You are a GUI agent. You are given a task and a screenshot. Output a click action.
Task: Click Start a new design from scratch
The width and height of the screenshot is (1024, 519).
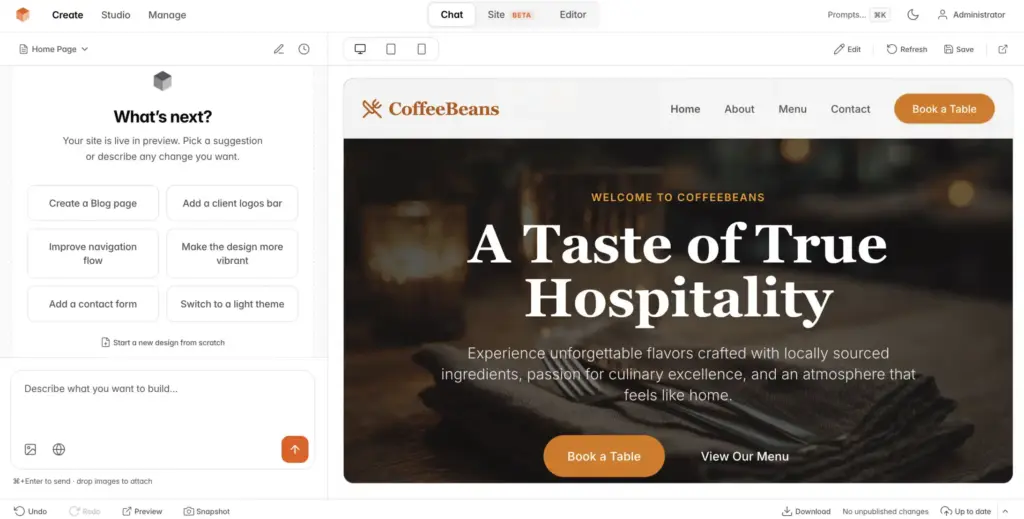163,342
